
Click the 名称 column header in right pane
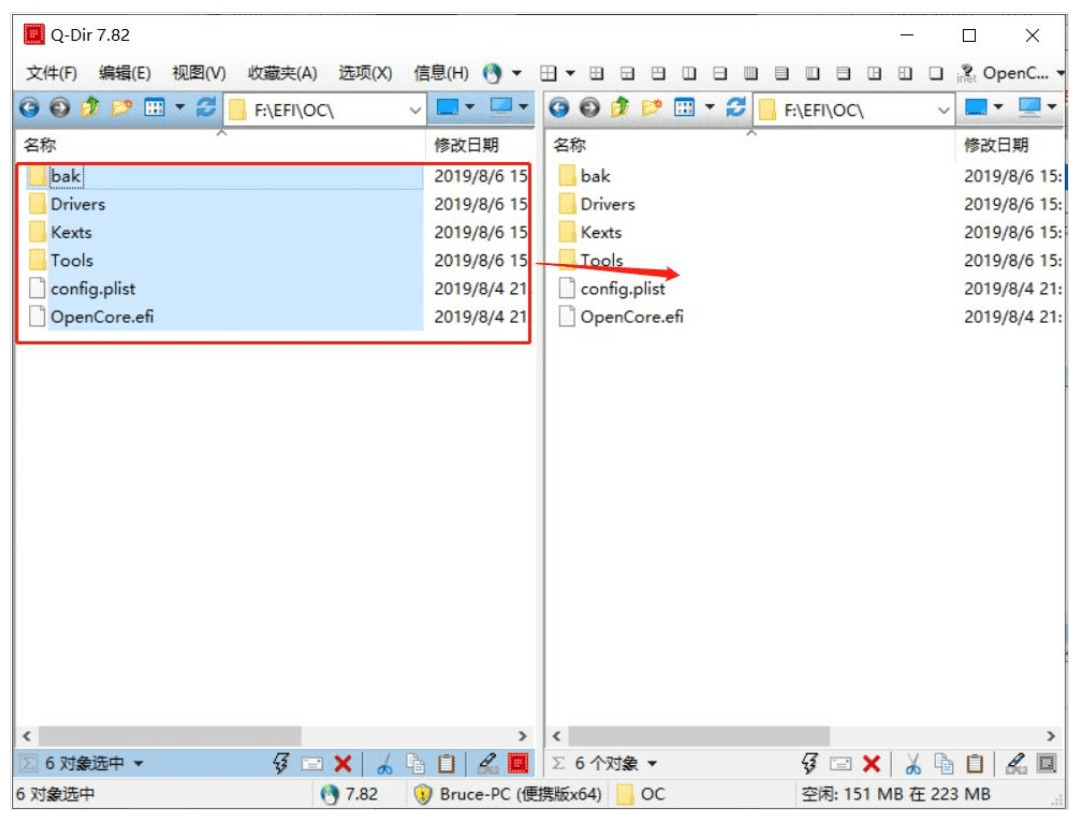coord(570,145)
